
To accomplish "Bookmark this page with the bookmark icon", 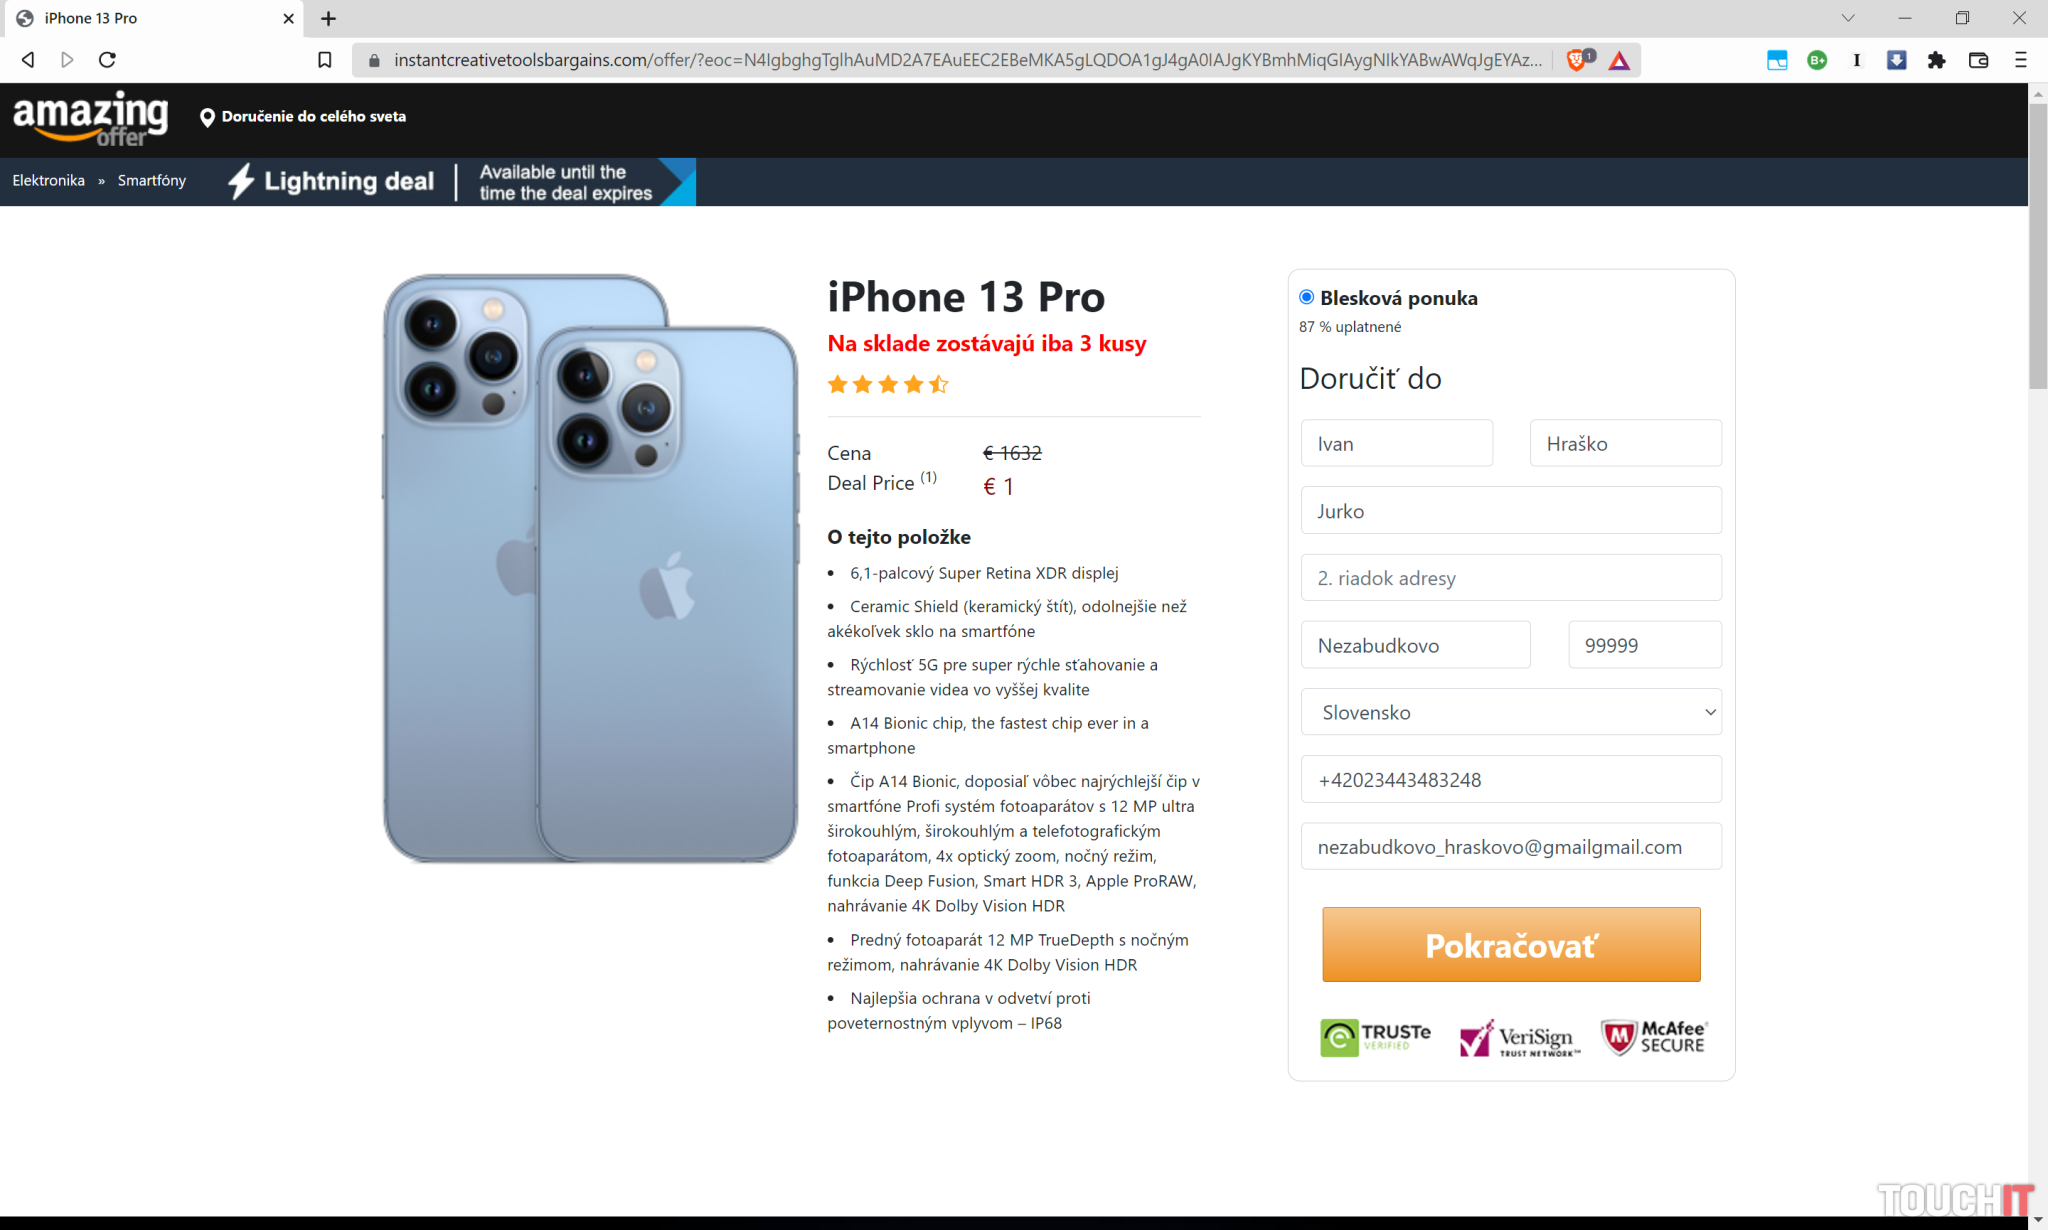I will [x=325, y=60].
